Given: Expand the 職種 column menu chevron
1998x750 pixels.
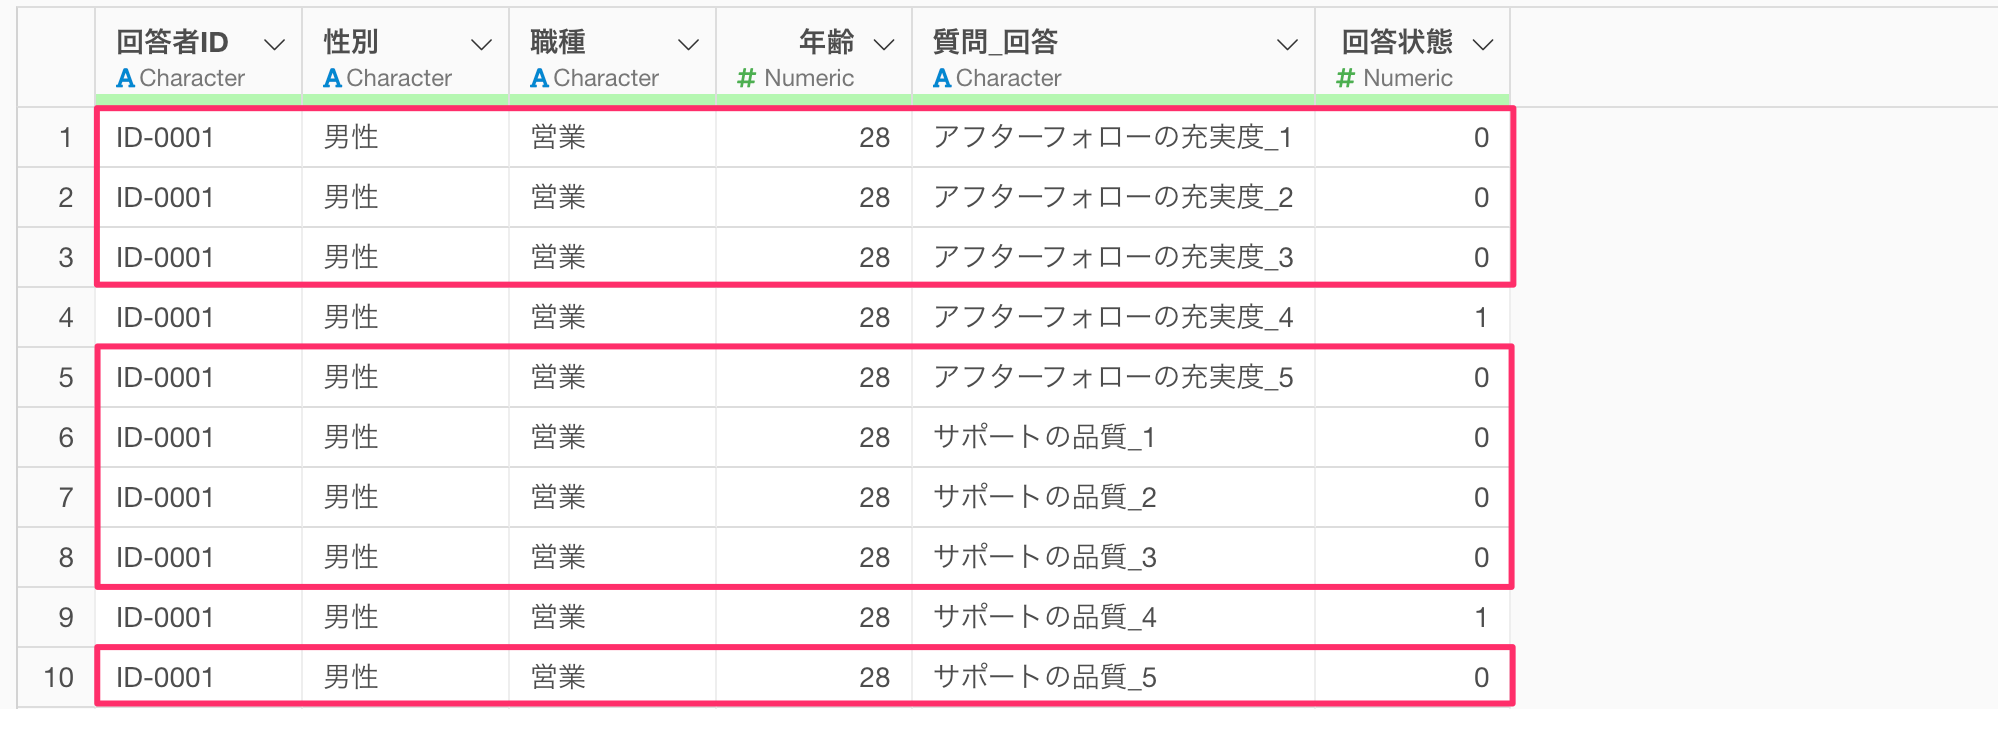Looking at the screenshot, I should (x=688, y=44).
